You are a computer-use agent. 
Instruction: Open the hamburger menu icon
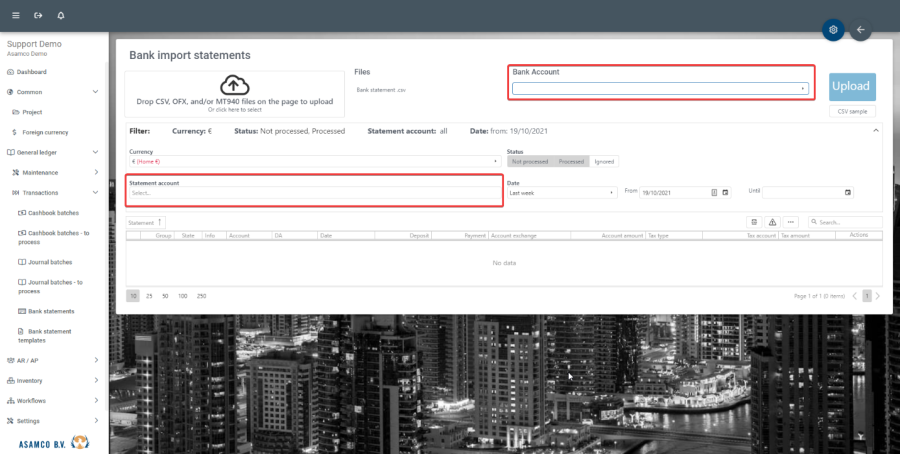pyautogui.click(x=15, y=16)
